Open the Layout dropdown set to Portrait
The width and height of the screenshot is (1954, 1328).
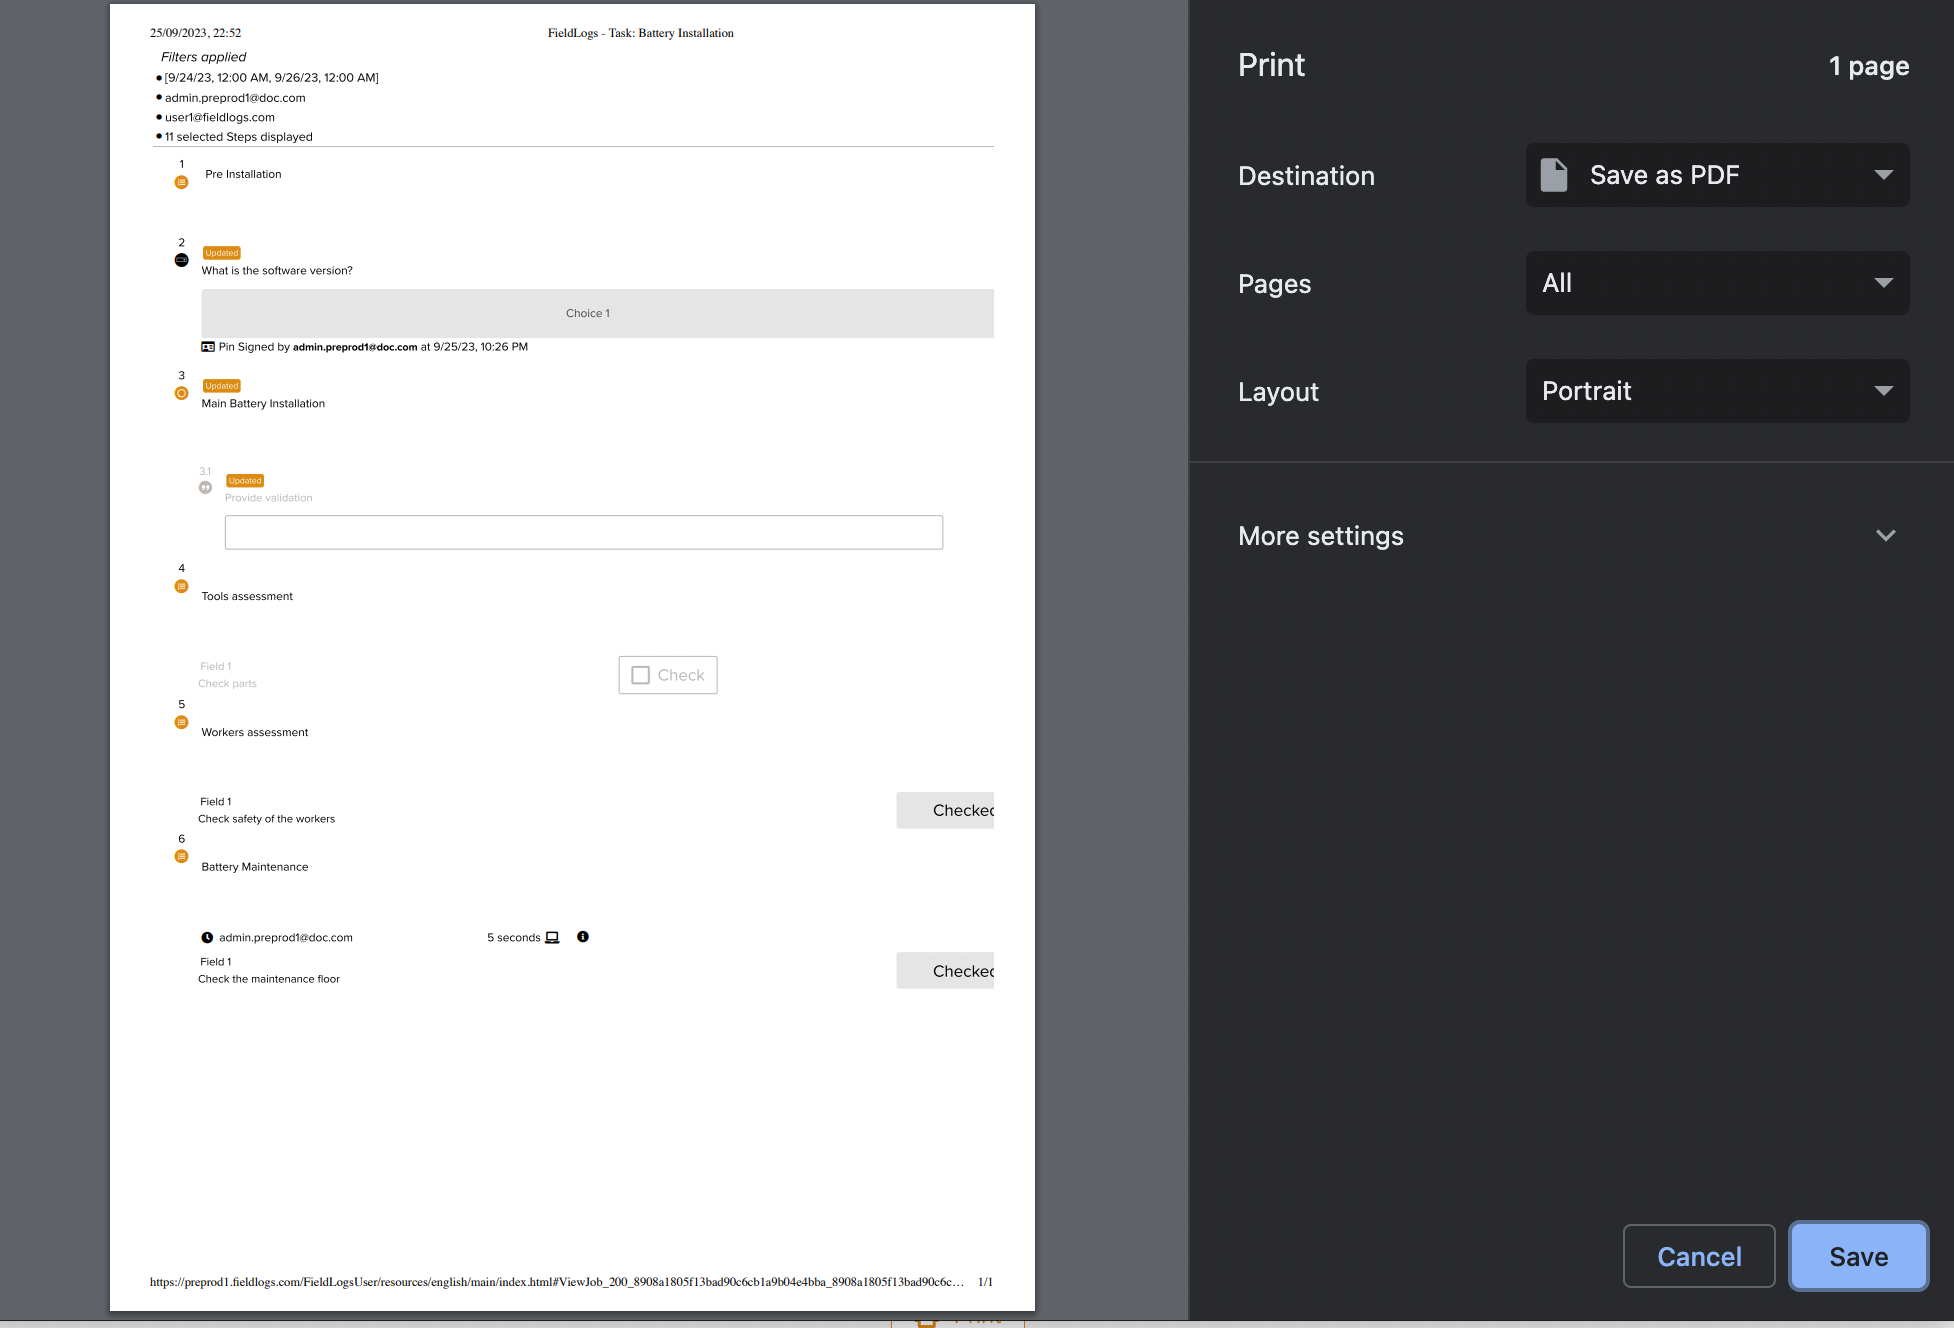click(1717, 391)
